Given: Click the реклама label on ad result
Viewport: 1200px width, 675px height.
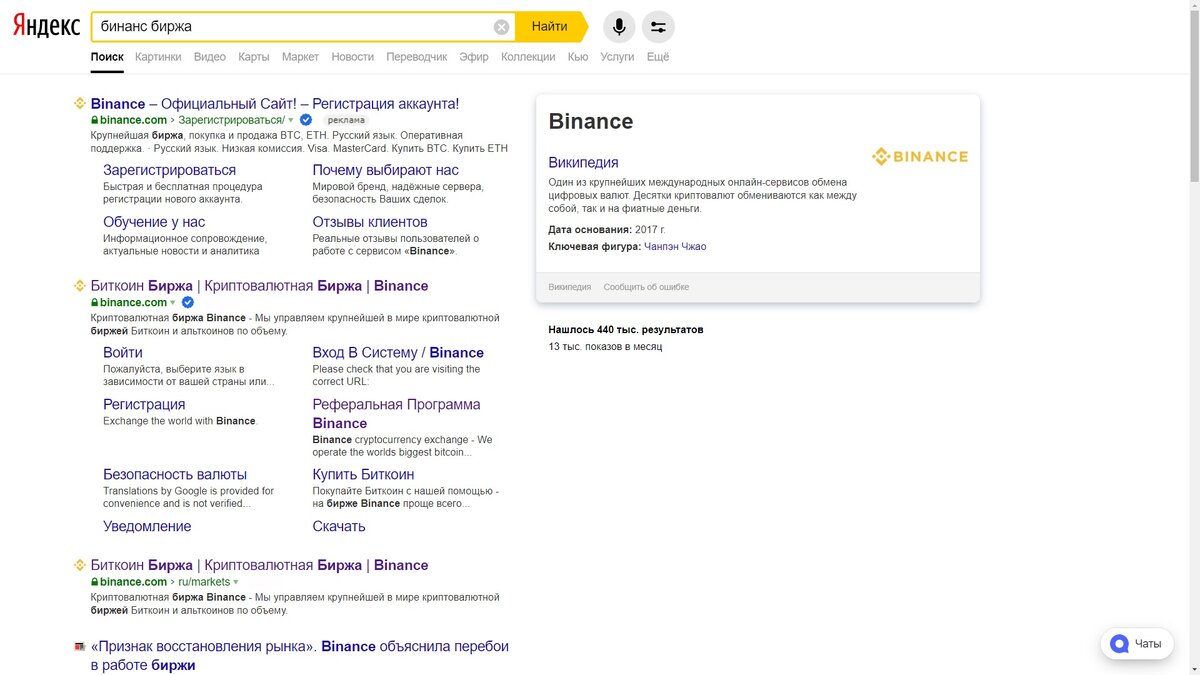Looking at the screenshot, I should point(346,120).
